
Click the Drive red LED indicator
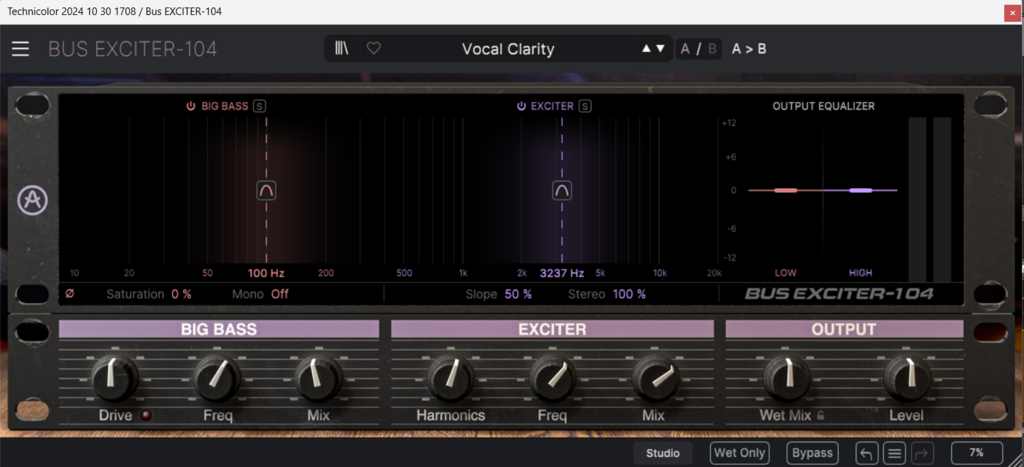146,415
